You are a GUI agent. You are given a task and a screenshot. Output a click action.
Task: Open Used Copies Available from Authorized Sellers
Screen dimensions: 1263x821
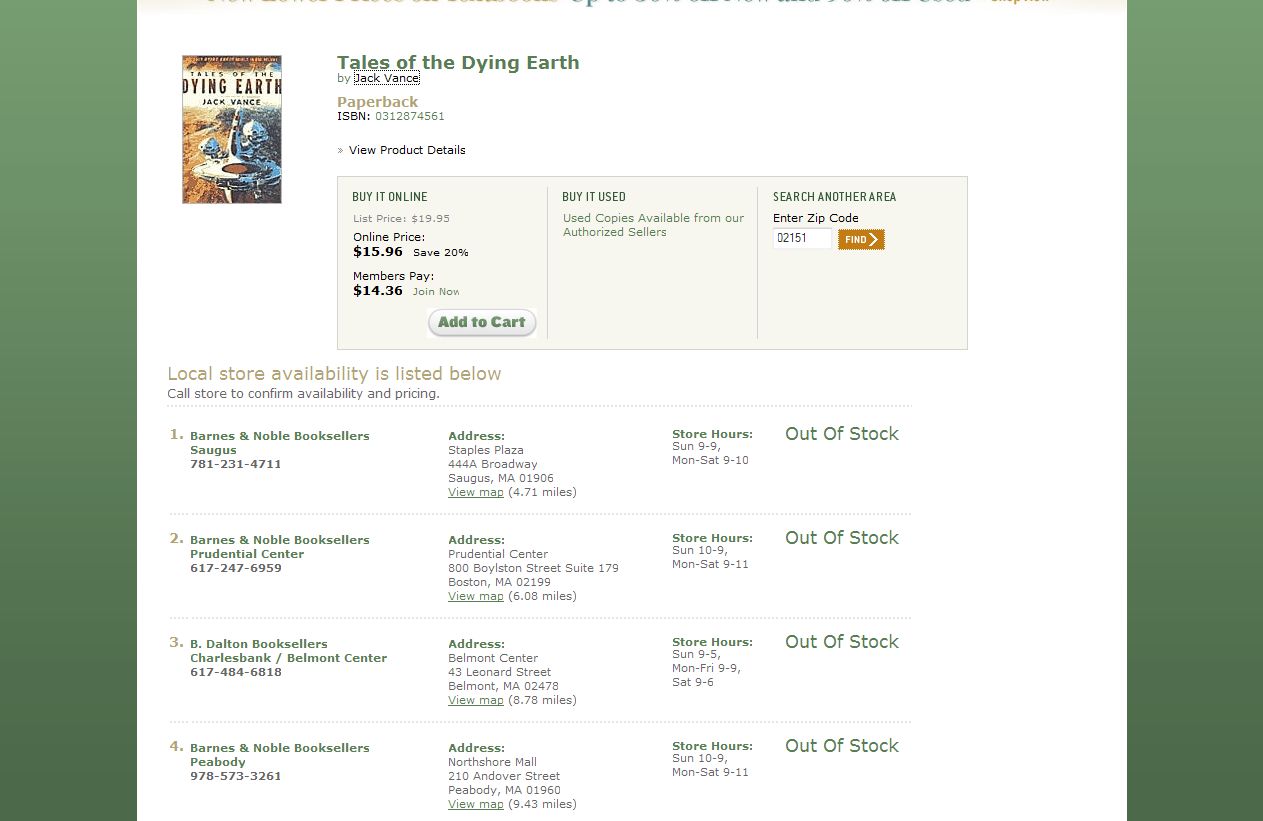[653, 225]
